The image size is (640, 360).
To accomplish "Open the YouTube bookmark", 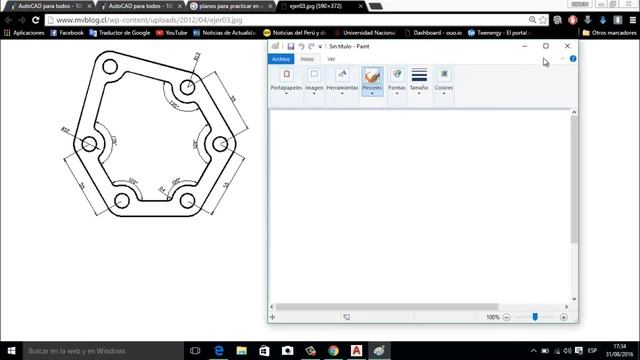I will [171, 33].
